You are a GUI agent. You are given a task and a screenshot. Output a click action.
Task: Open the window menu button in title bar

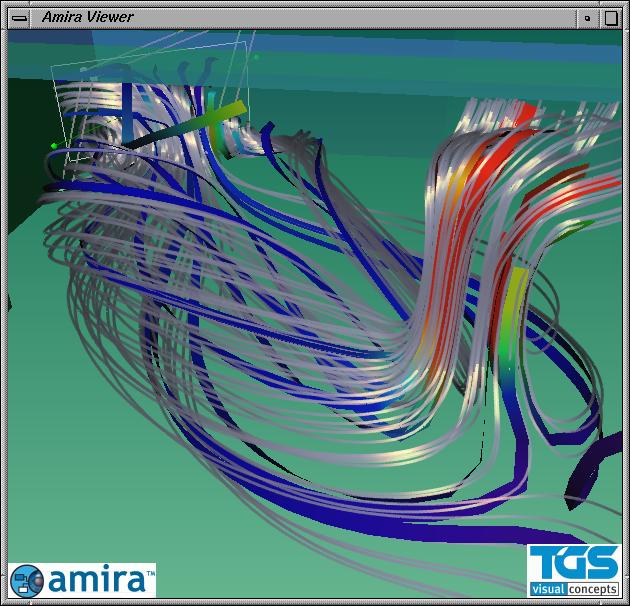pos(19,18)
